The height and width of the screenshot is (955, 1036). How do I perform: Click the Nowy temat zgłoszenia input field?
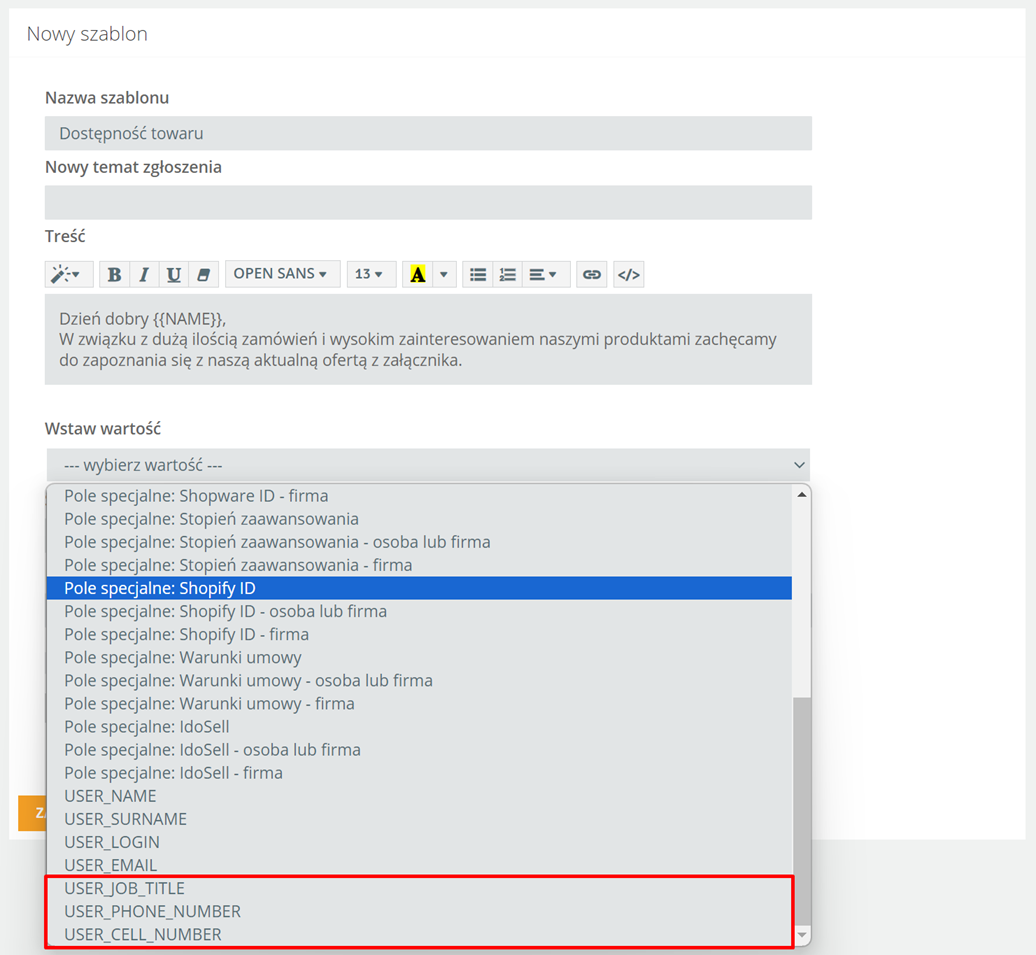(x=428, y=202)
